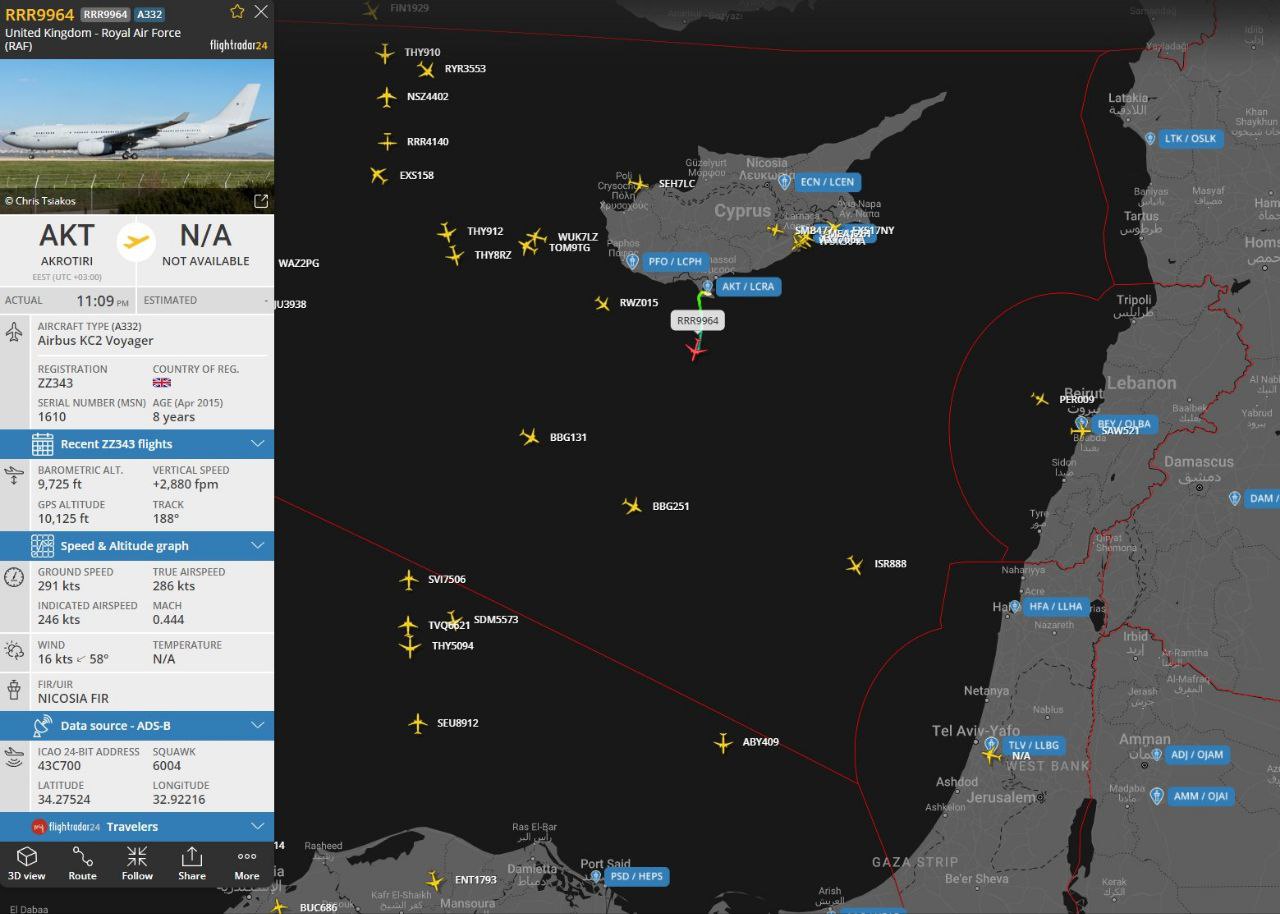
Task: Click the Voyager aircraft photo thumbnail
Action: [x=137, y=123]
